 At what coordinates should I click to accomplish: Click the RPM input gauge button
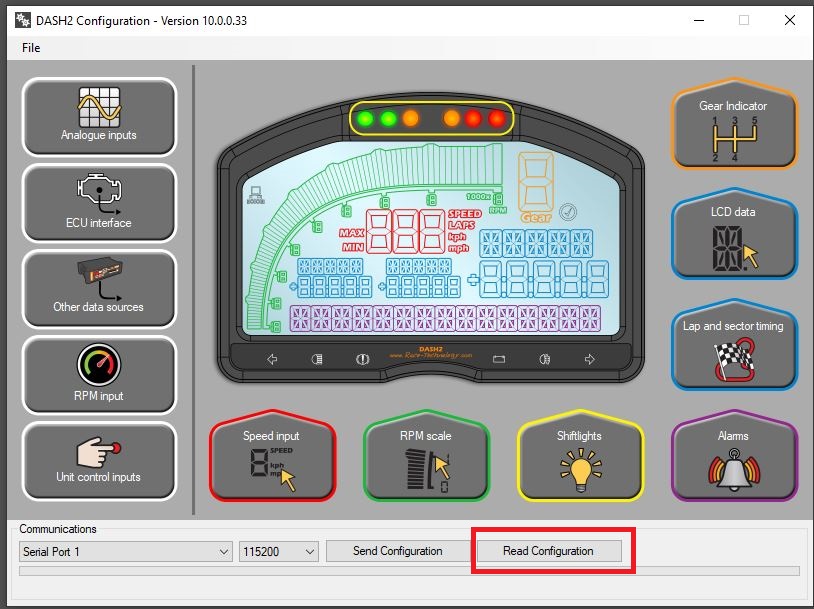(98, 375)
